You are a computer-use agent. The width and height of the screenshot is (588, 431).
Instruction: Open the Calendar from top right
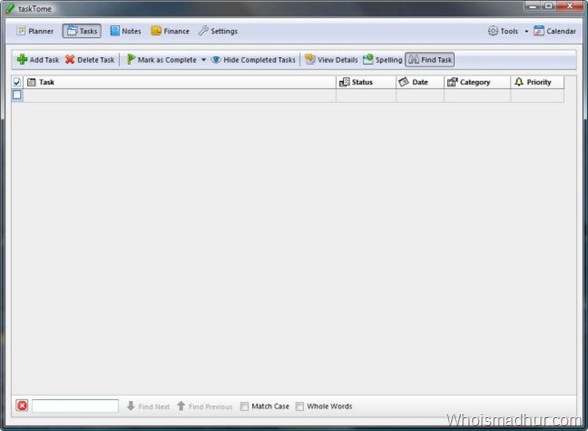pos(555,31)
